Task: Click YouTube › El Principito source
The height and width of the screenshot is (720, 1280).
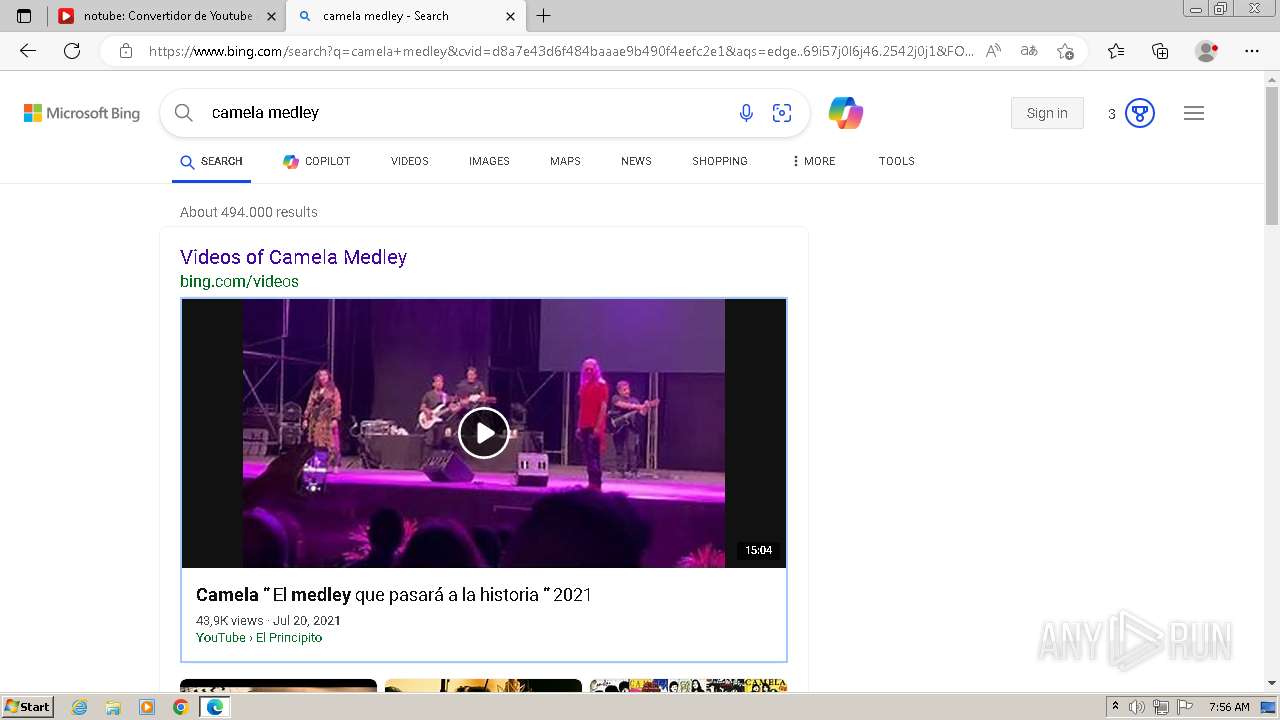Action: click(259, 638)
